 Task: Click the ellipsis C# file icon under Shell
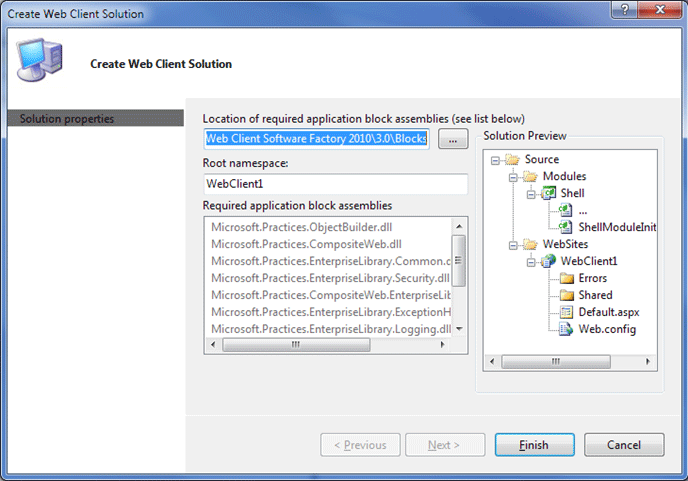pos(565,210)
